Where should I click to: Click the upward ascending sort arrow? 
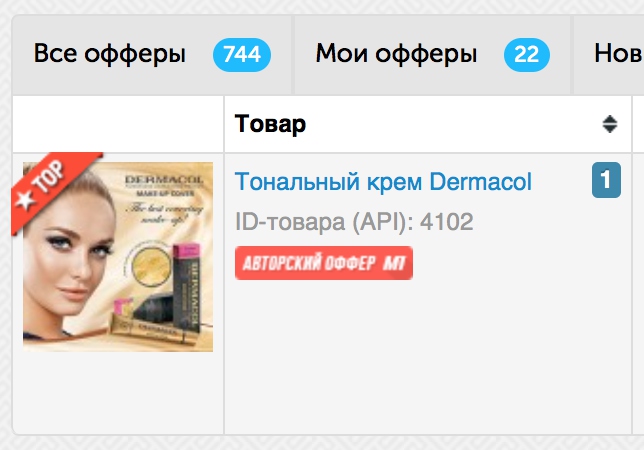(x=610, y=119)
